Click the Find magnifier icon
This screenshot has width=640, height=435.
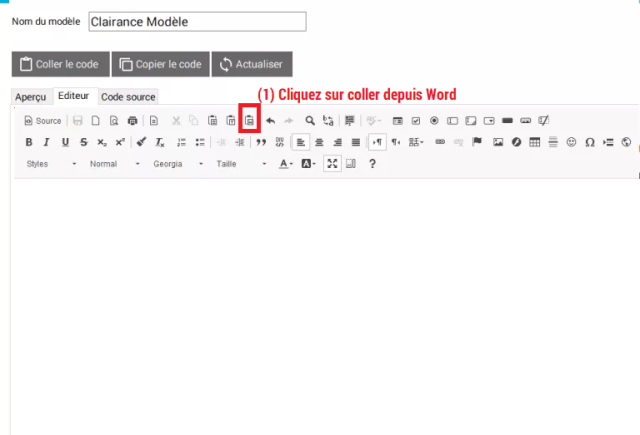click(310, 120)
